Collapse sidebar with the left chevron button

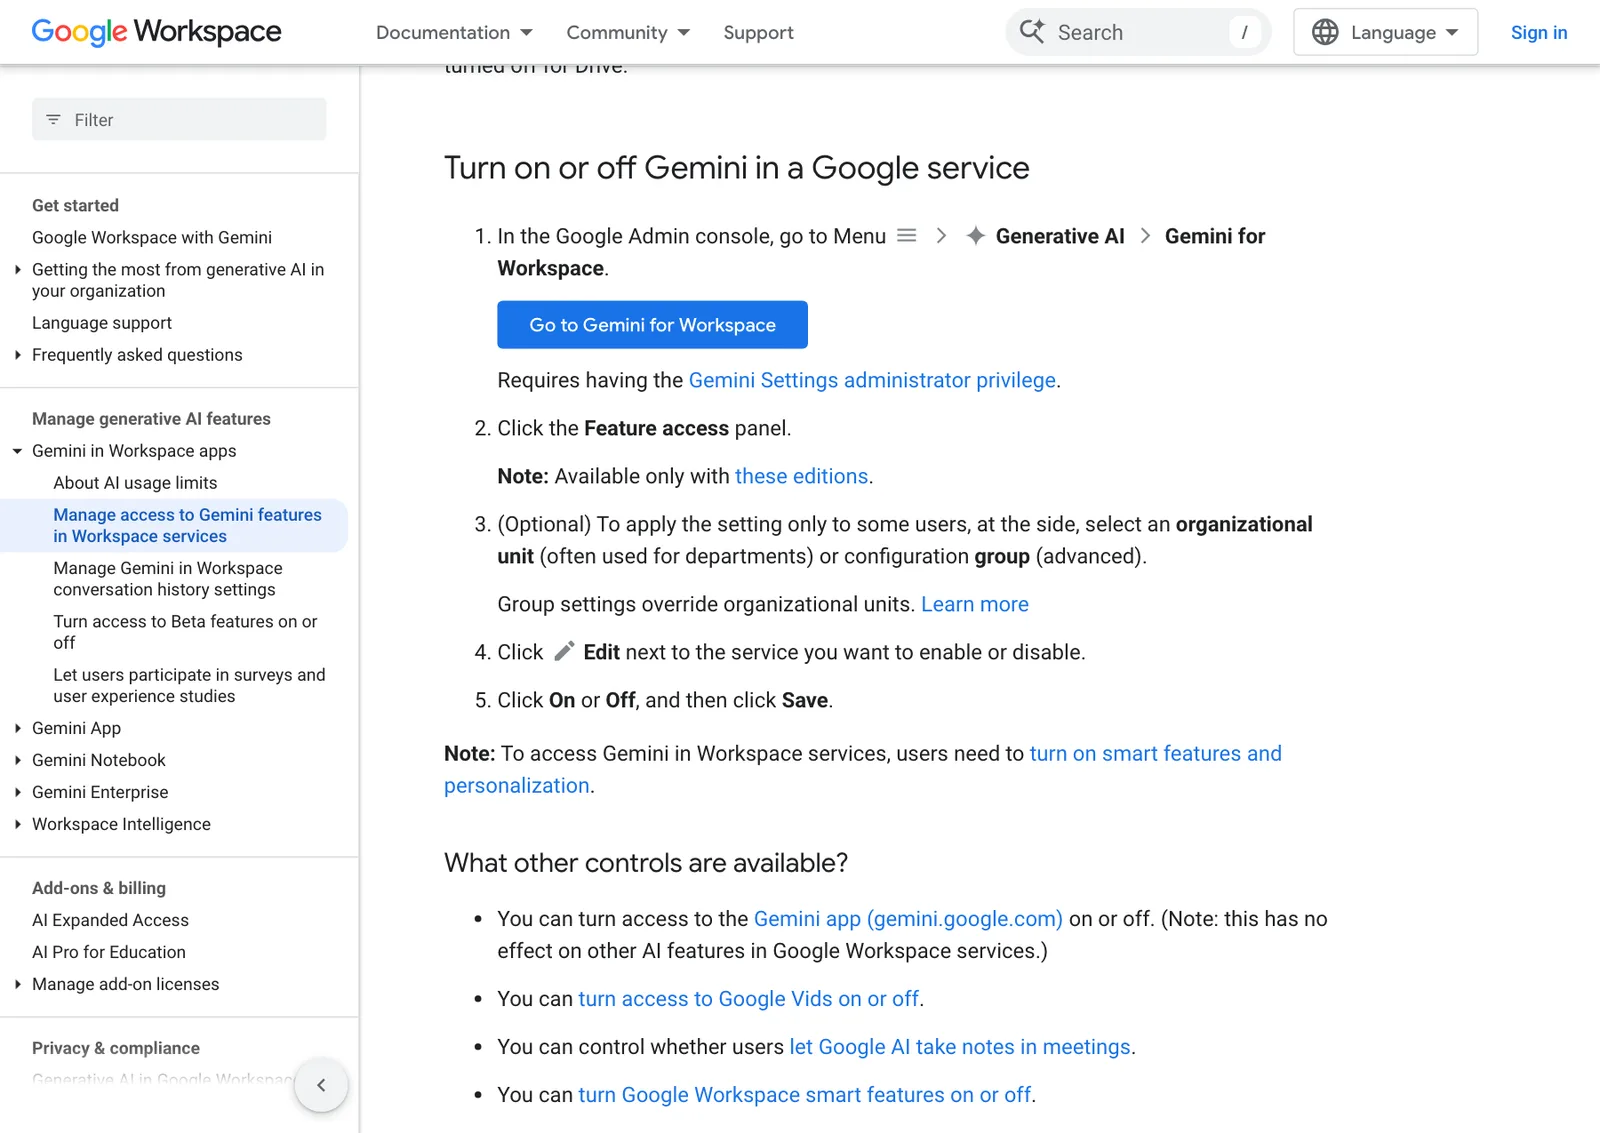pyautogui.click(x=321, y=1085)
